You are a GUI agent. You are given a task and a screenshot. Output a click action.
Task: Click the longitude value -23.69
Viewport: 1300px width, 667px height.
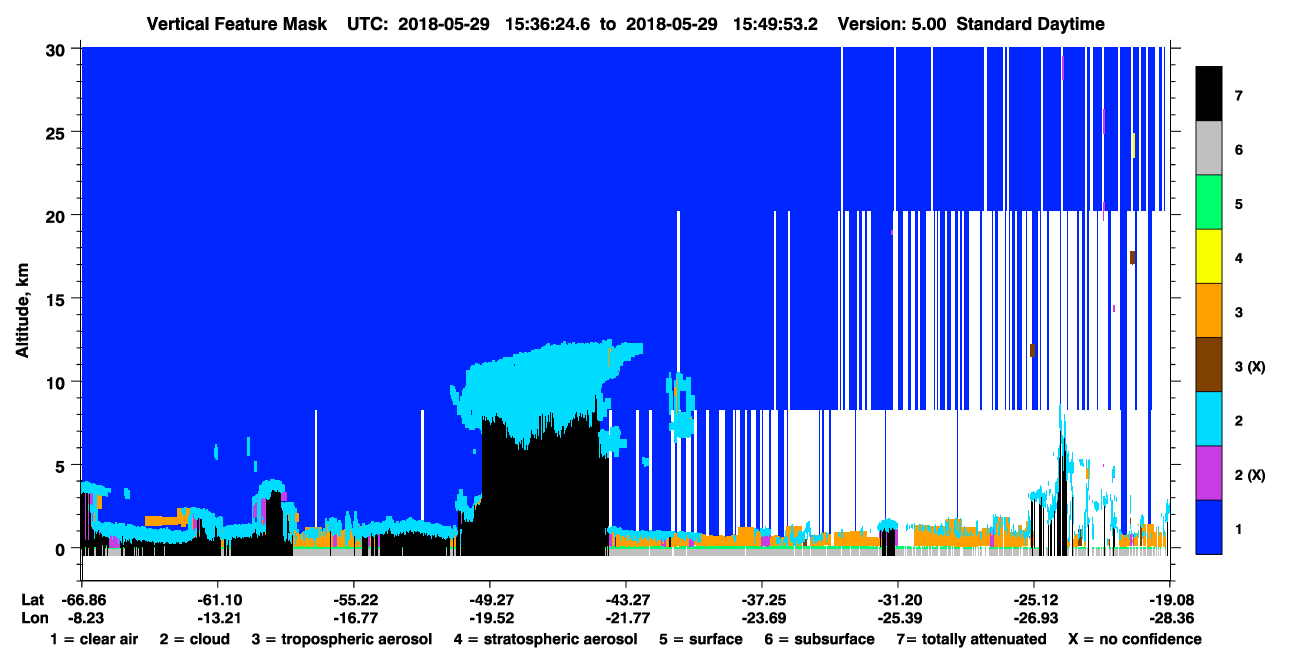[x=761, y=617]
